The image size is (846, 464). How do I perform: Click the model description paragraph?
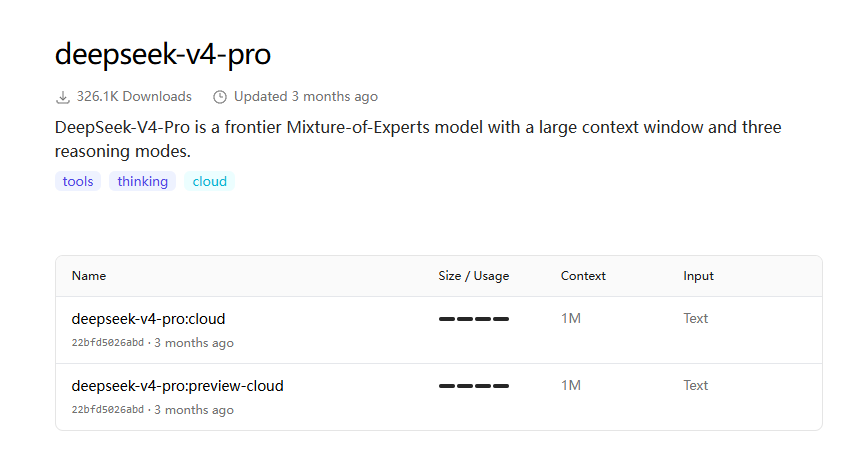point(418,139)
